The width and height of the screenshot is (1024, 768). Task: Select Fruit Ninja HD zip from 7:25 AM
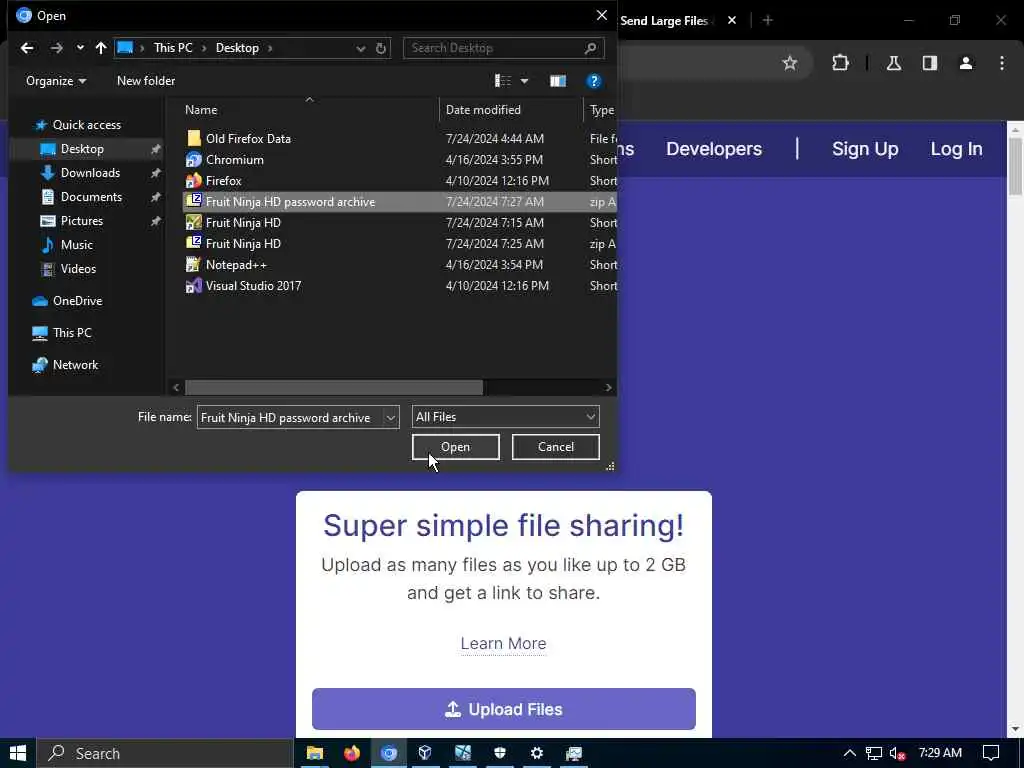(x=243, y=244)
